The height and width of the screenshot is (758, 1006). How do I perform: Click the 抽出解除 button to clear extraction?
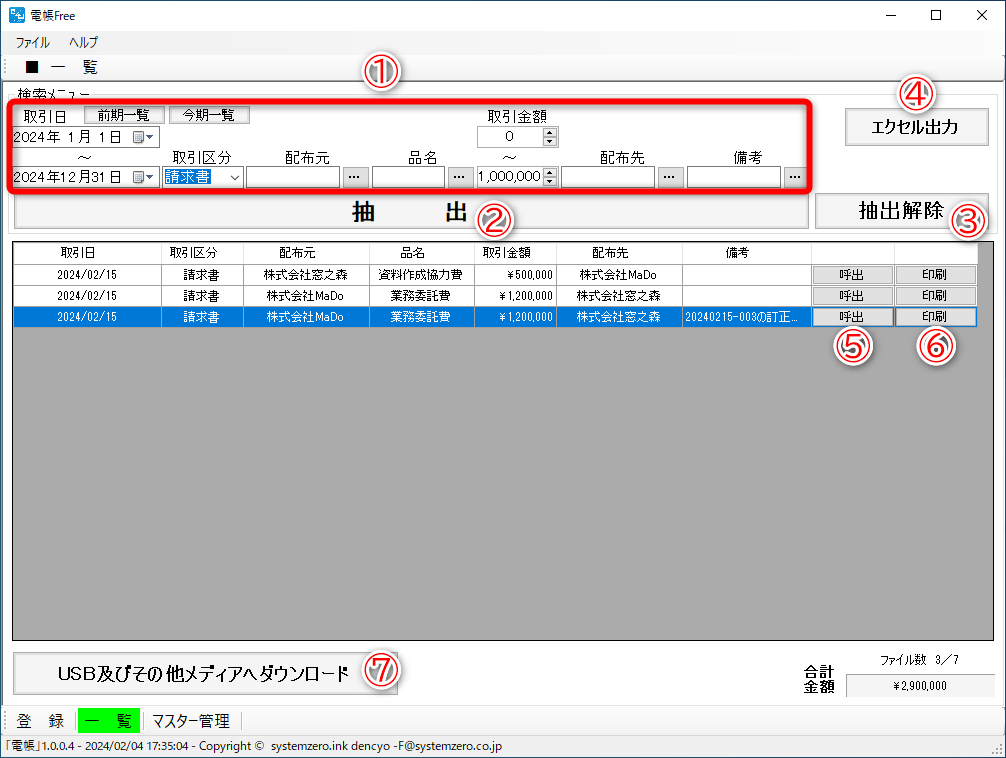coord(902,211)
